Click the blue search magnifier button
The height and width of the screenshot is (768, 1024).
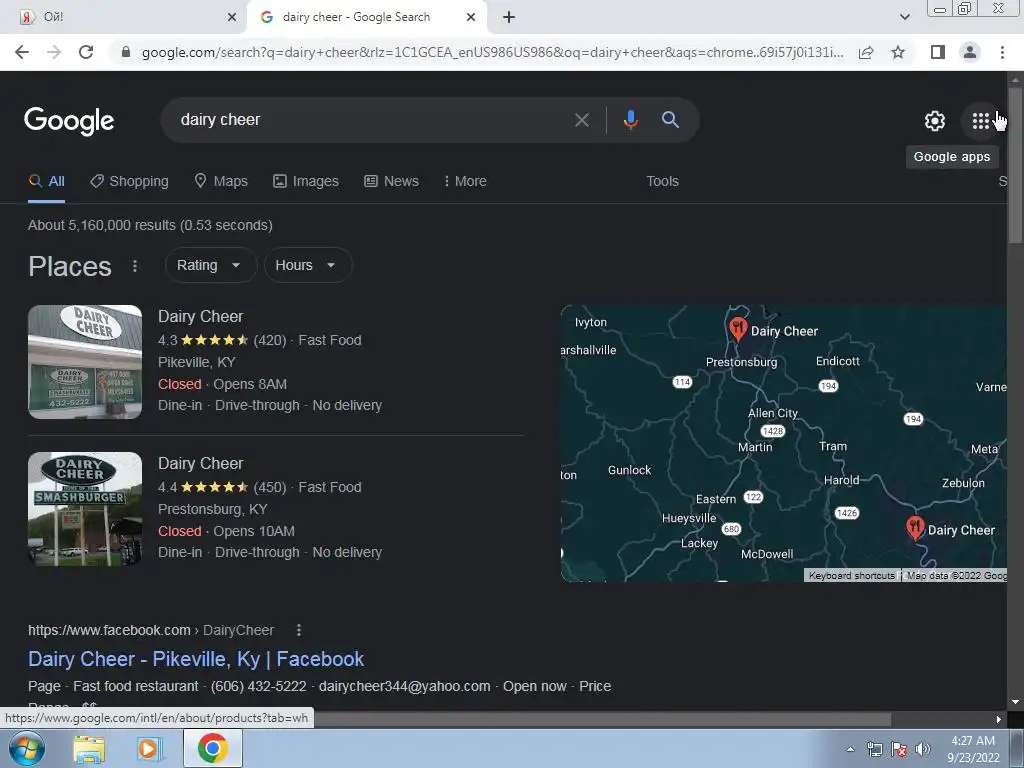pos(670,120)
